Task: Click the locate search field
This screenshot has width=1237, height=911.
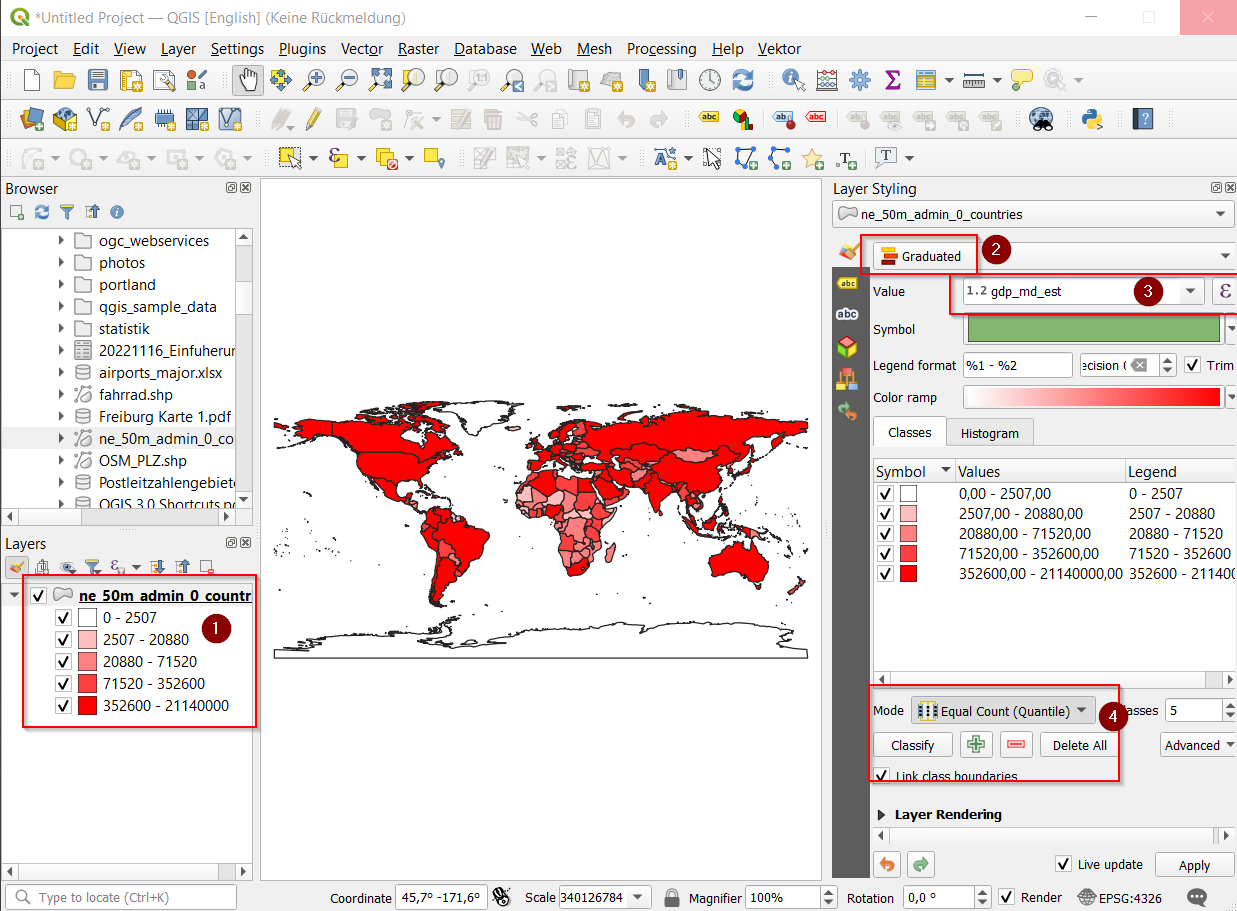Action: [120, 897]
